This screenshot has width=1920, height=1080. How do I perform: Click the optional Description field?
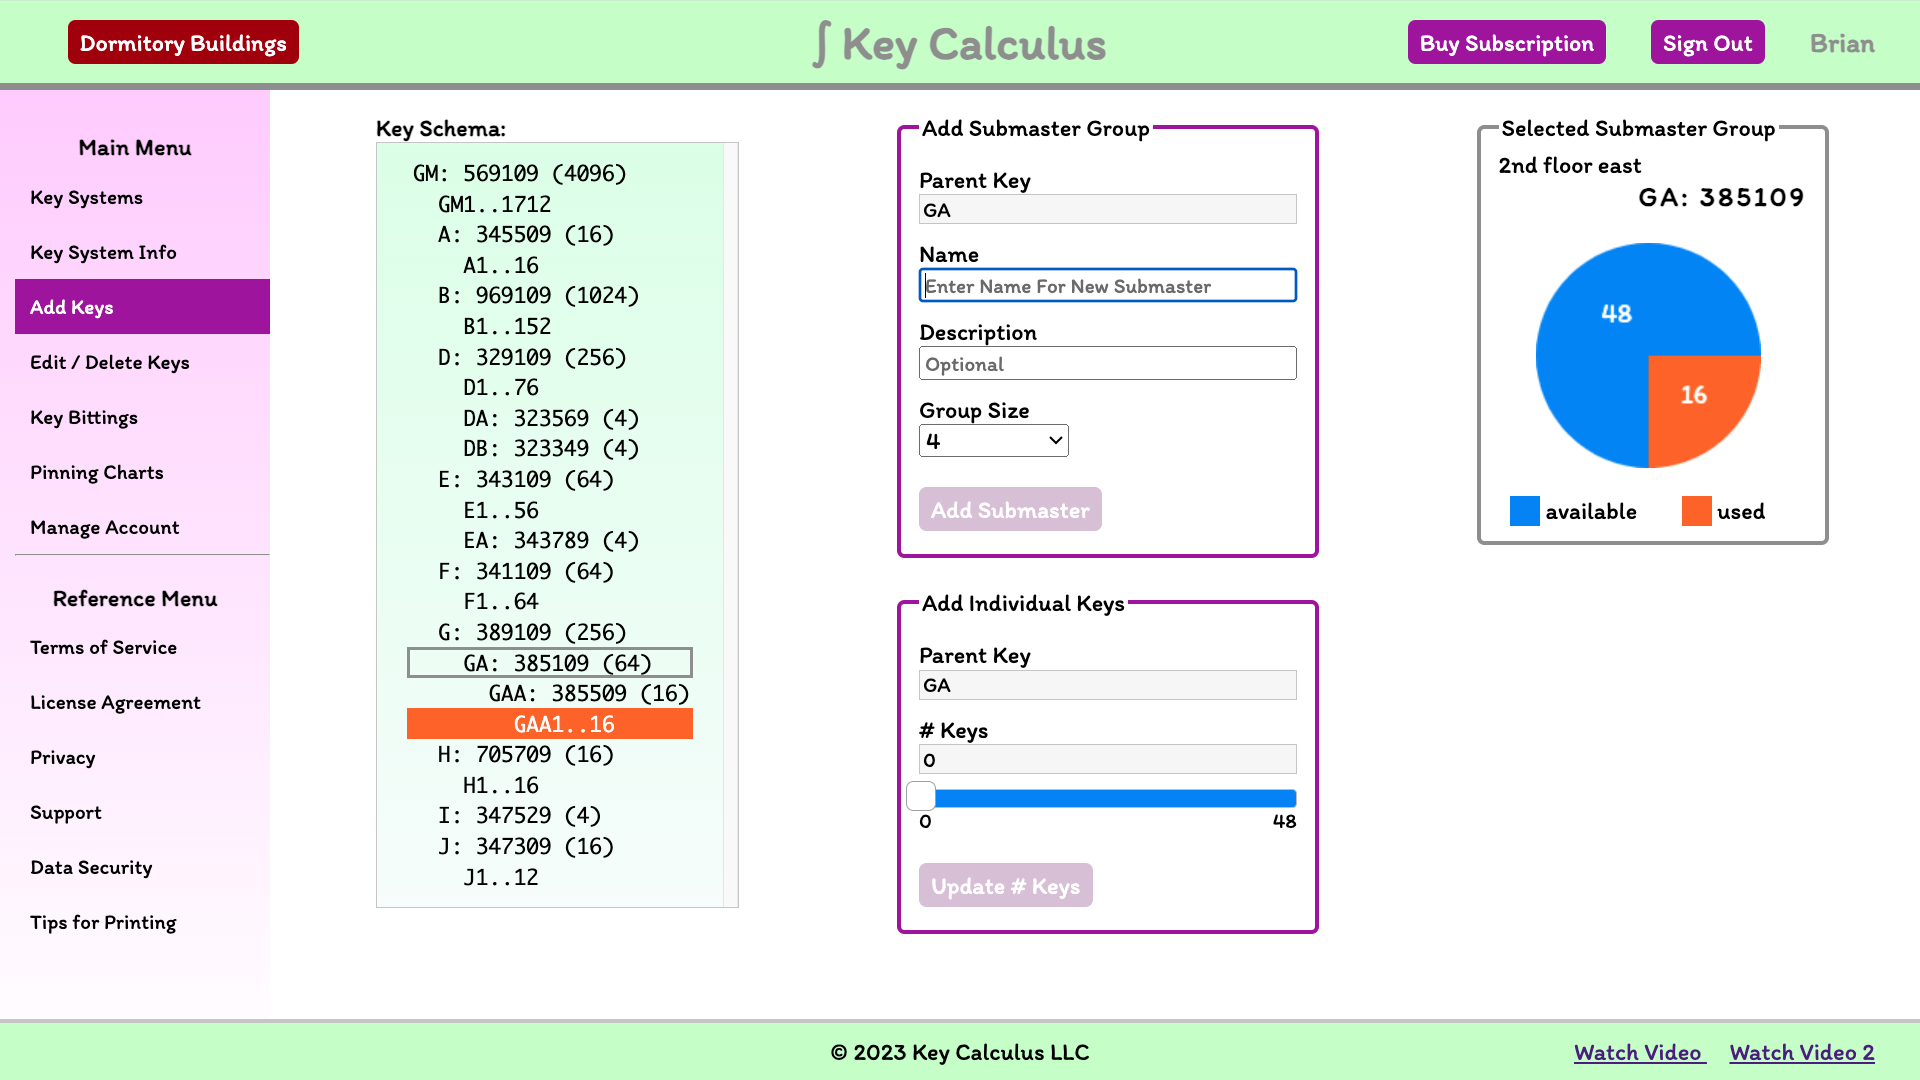click(x=1107, y=363)
